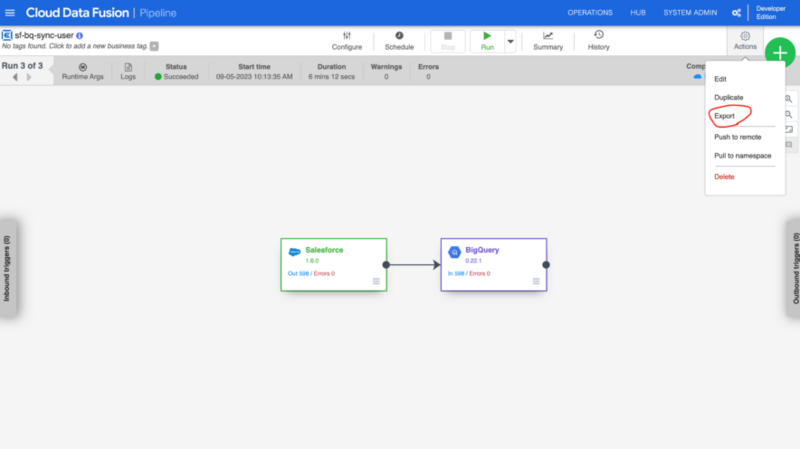Viewport: 800px width, 449px height.
Task: Click BigQuery node output connector dot
Action: pos(546,265)
